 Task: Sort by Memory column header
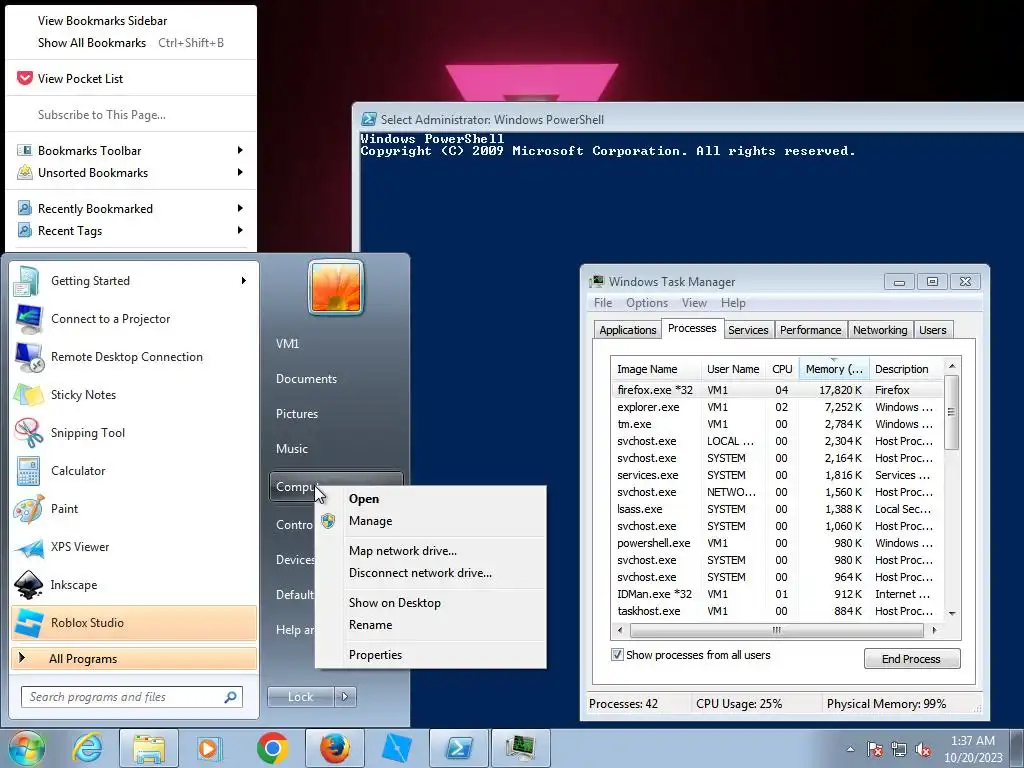[x=834, y=369]
